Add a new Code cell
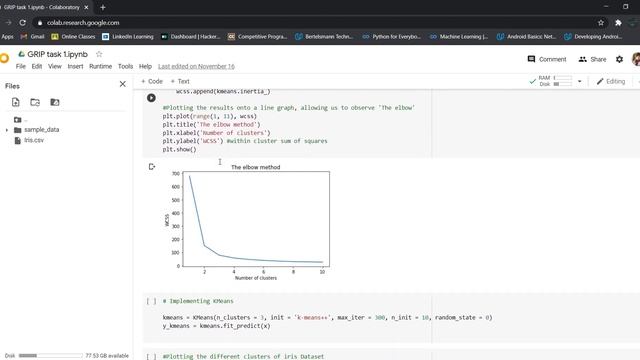The height and width of the screenshot is (360, 640). point(152,81)
